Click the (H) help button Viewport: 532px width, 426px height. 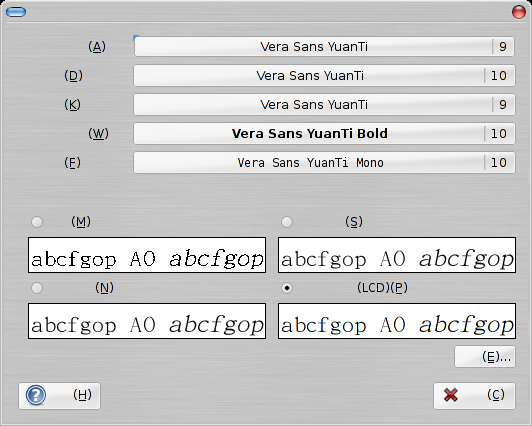pyautogui.click(x=59, y=395)
